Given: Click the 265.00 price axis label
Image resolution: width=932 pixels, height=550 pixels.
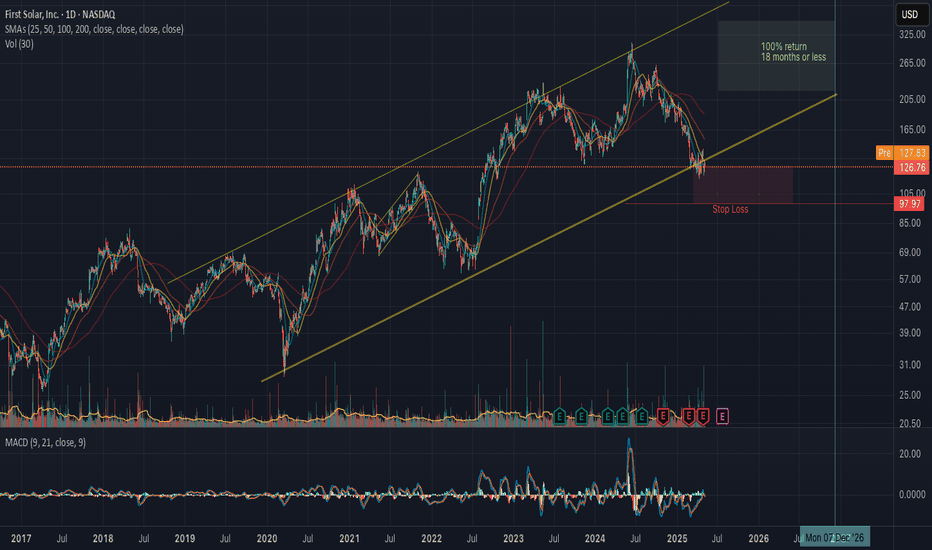Looking at the screenshot, I should click(912, 63).
